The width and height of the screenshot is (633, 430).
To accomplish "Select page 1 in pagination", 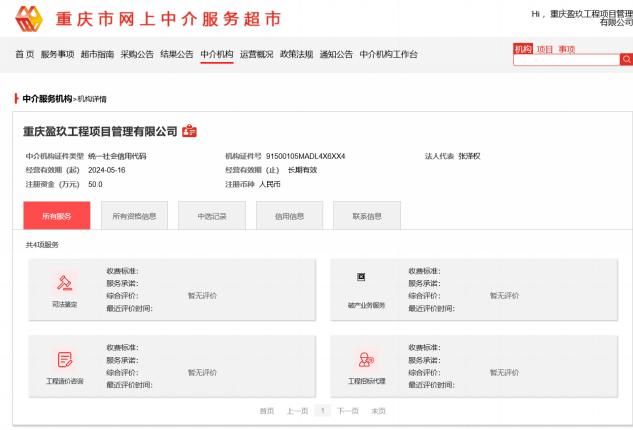I will (x=323, y=411).
